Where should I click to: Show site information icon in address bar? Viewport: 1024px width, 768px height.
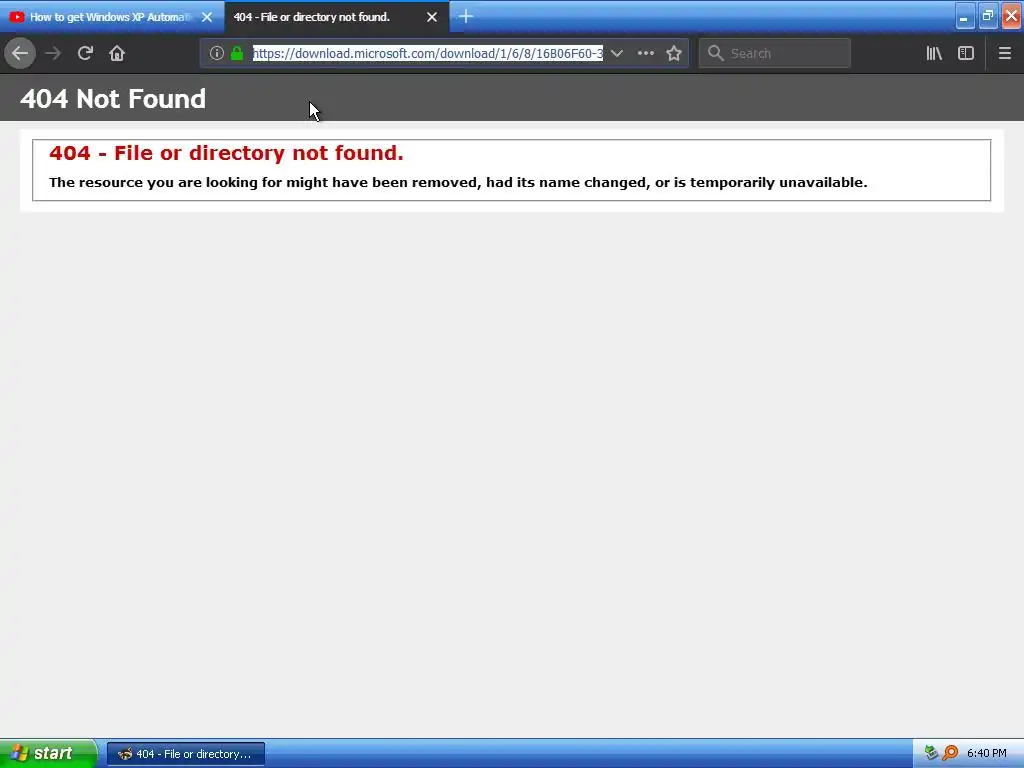(217, 53)
